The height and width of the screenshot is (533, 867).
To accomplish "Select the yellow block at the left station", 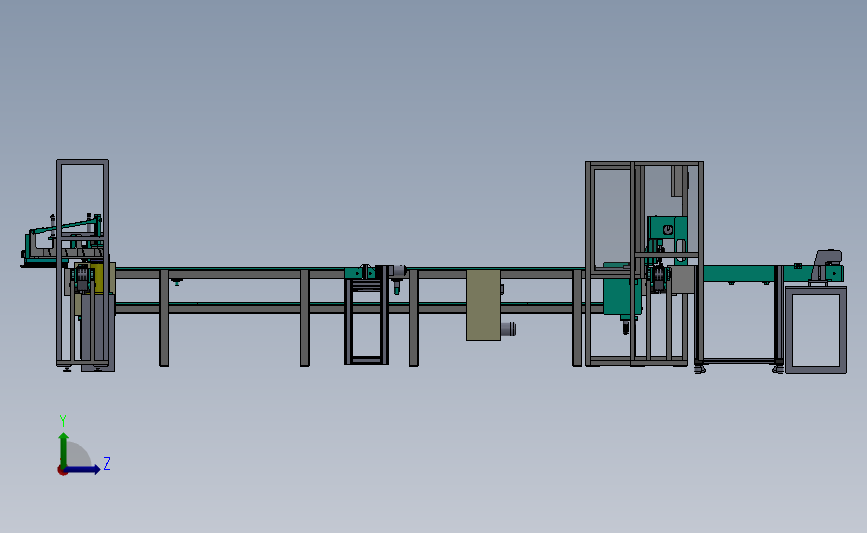I will 98,278.
